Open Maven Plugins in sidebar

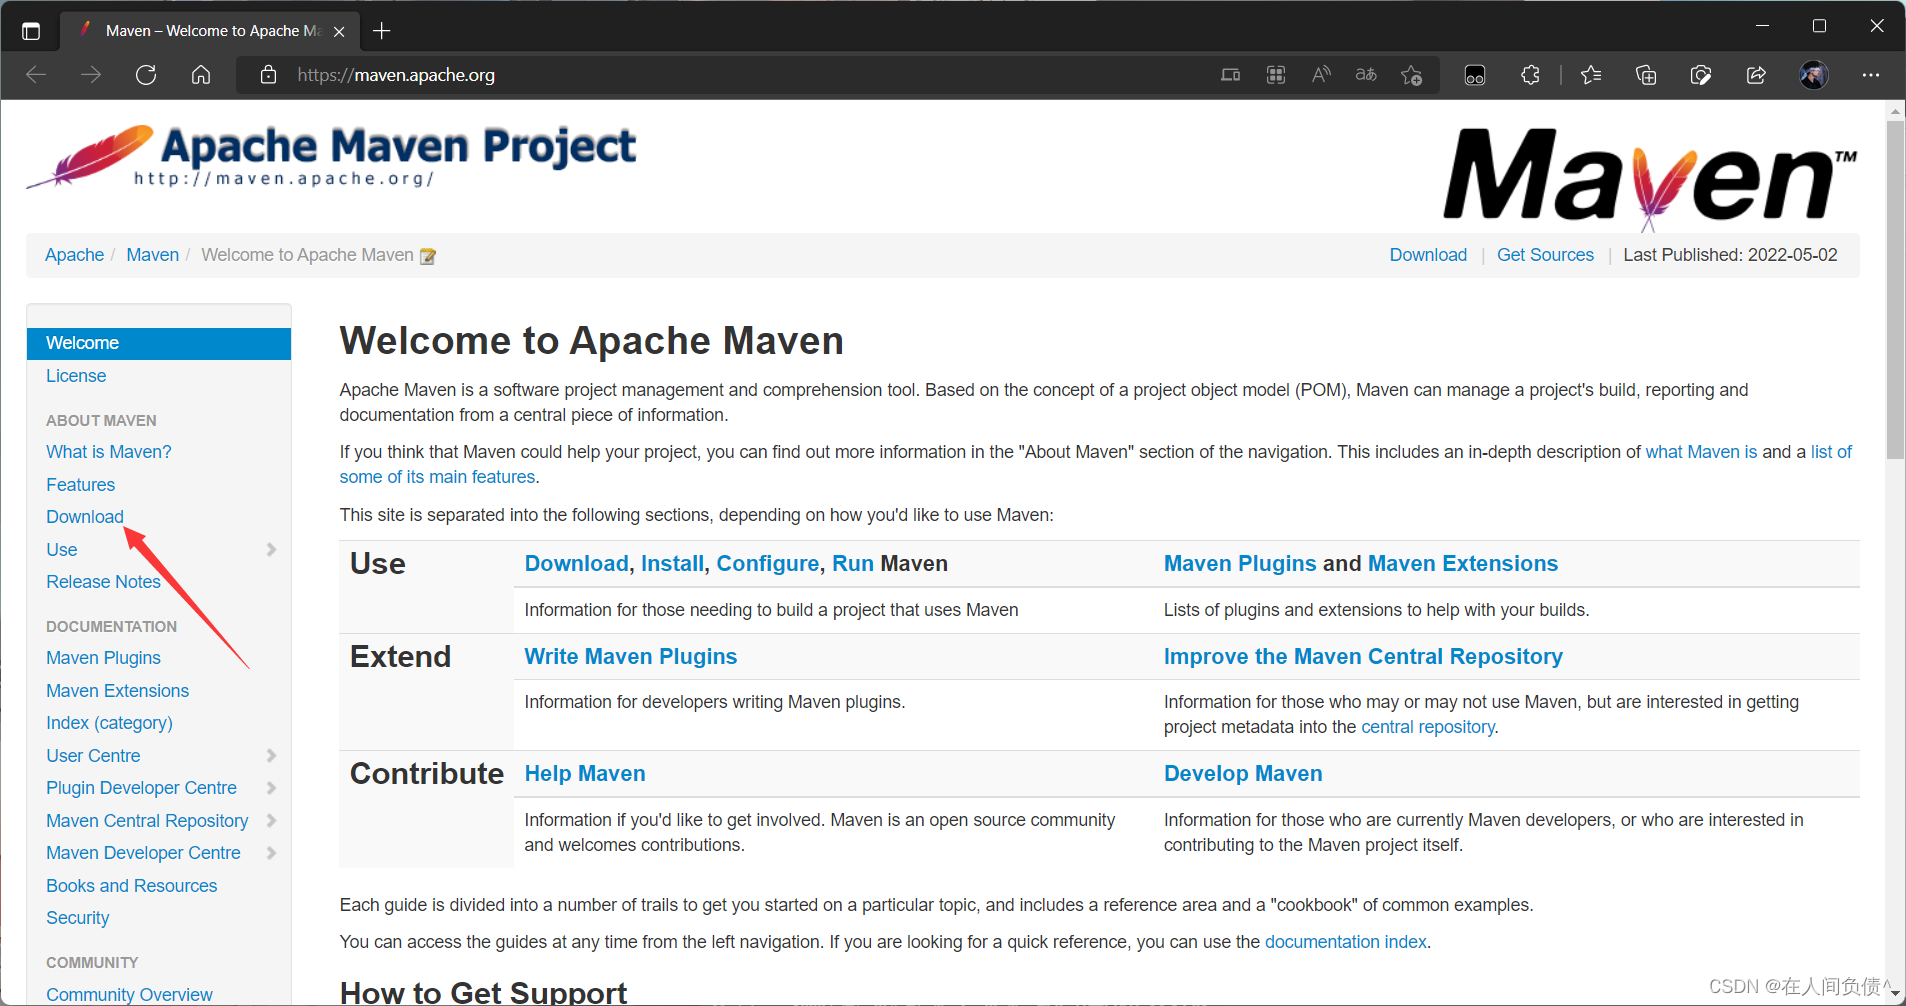[x=104, y=658]
